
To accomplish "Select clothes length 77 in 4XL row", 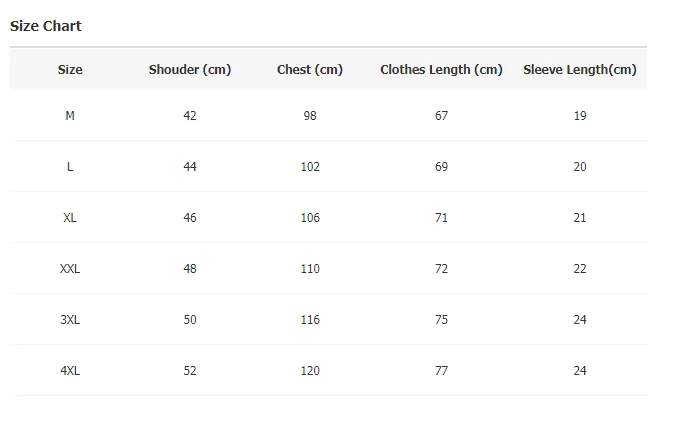I will coord(441,371).
